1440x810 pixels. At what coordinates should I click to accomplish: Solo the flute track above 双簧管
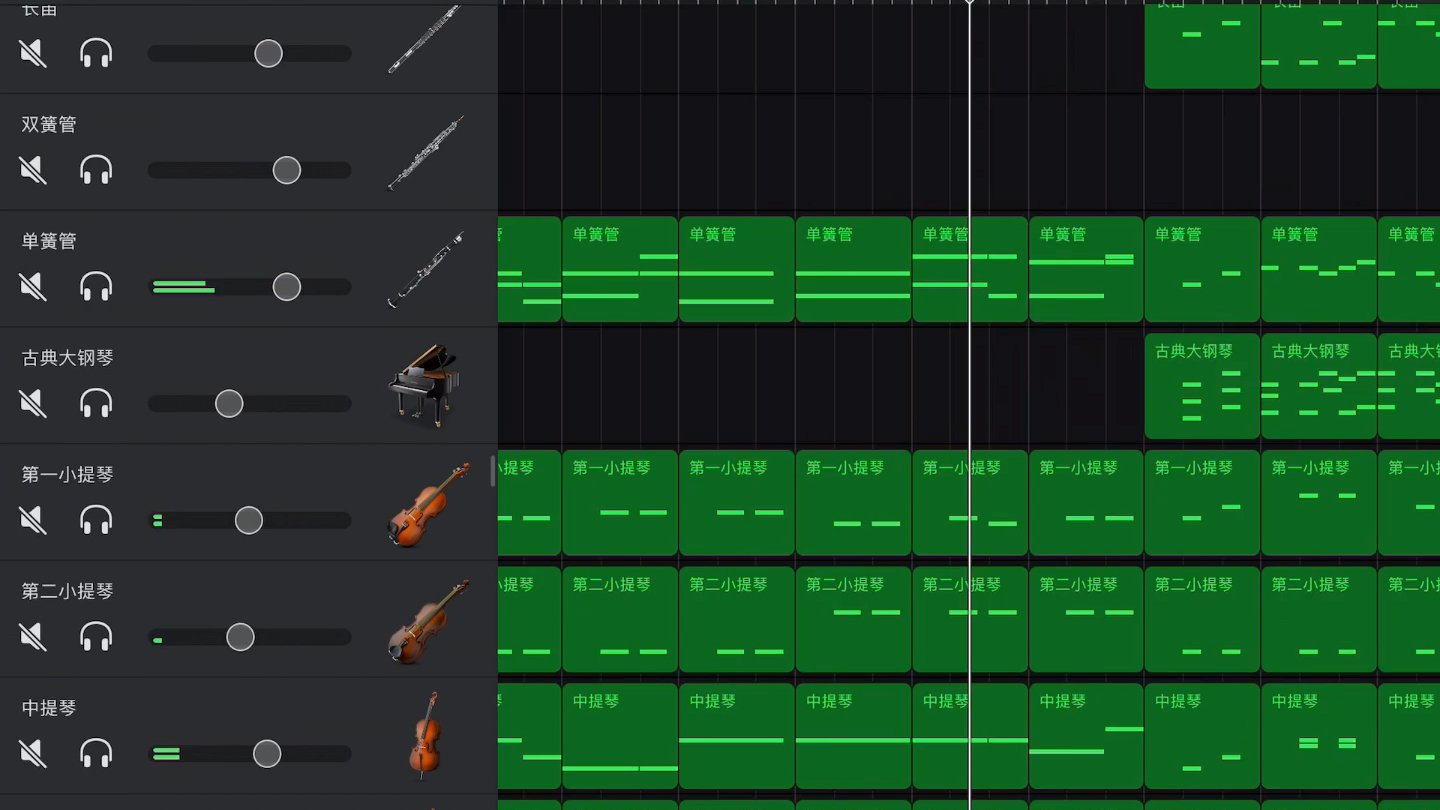coord(96,53)
